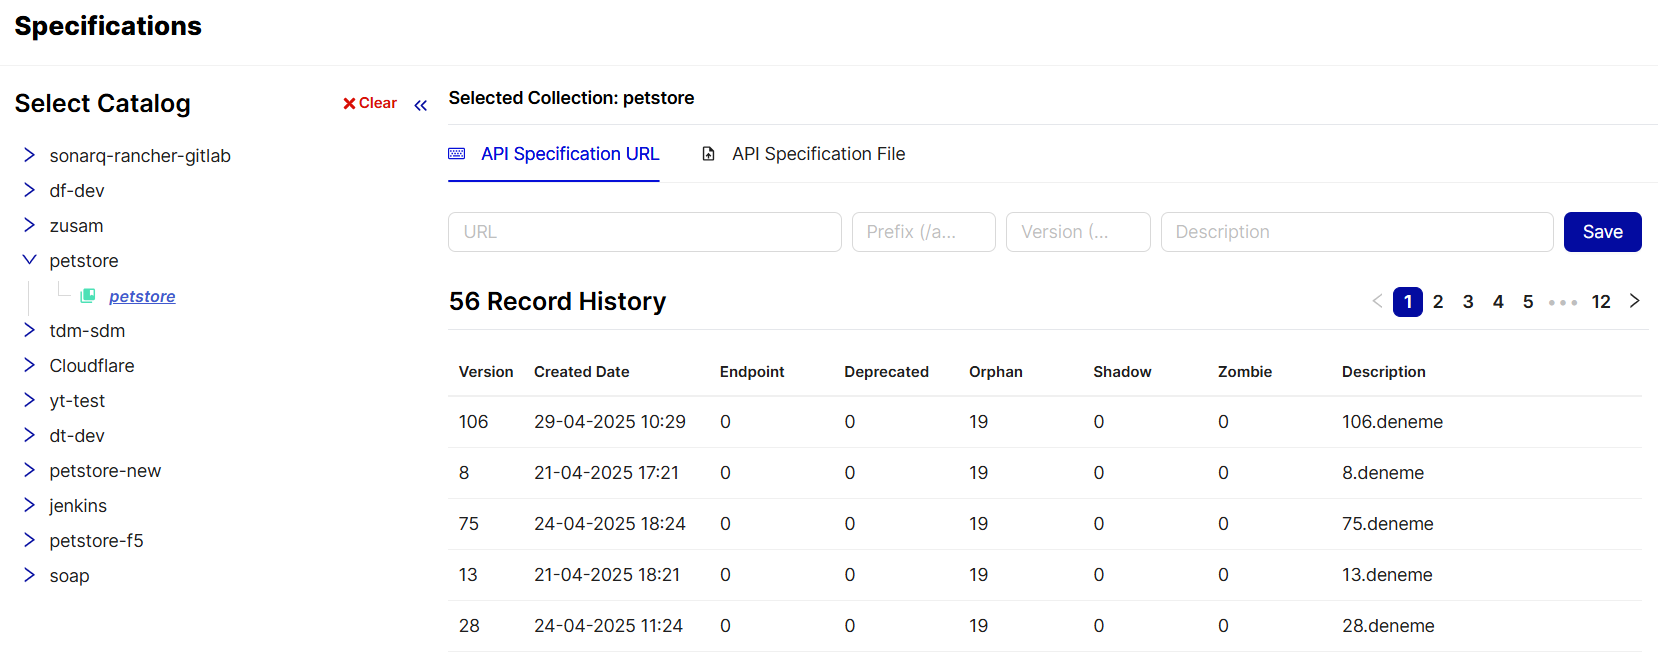This screenshot has height=656, width=1658.
Task: Collapse the catalog panel with double-chevron icon
Action: 420,105
